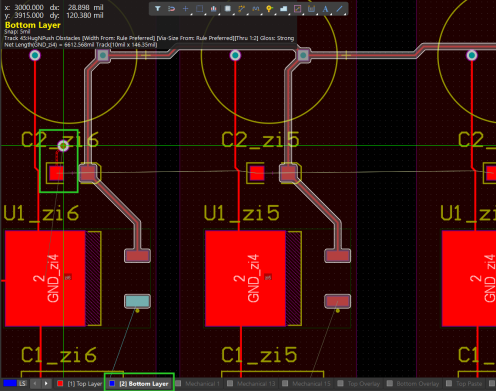Select the via above C2_zi6 red track
Viewport: 496px width, 391px height.
click(x=35, y=55)
